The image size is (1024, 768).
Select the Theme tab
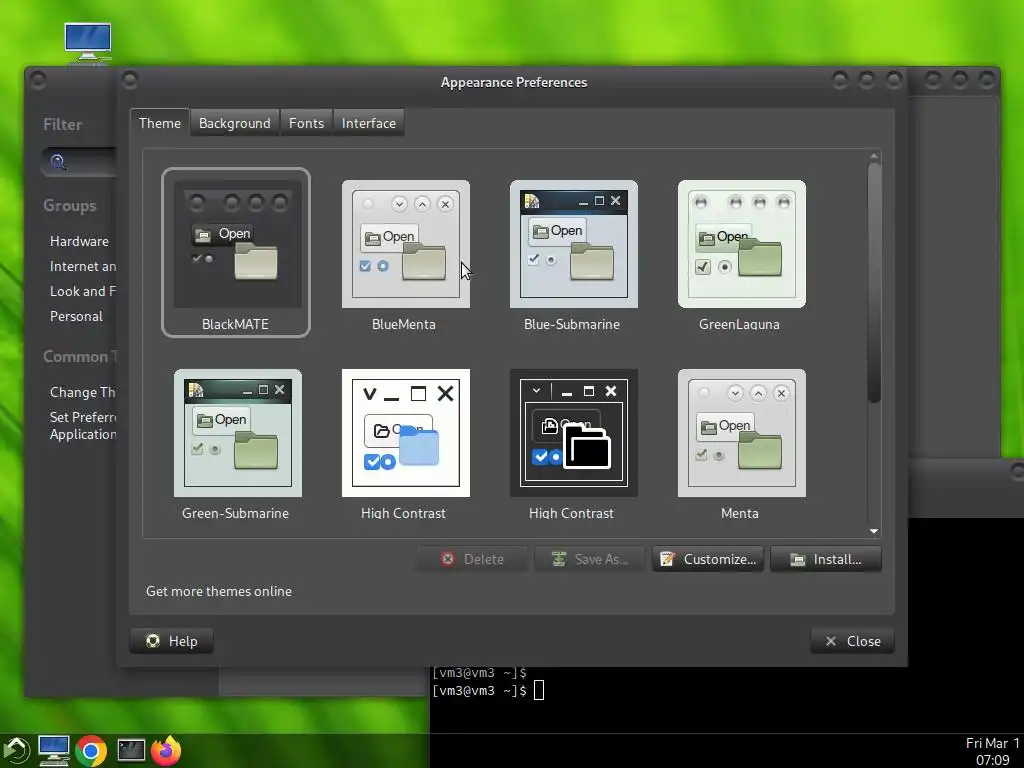click(159, 123)
